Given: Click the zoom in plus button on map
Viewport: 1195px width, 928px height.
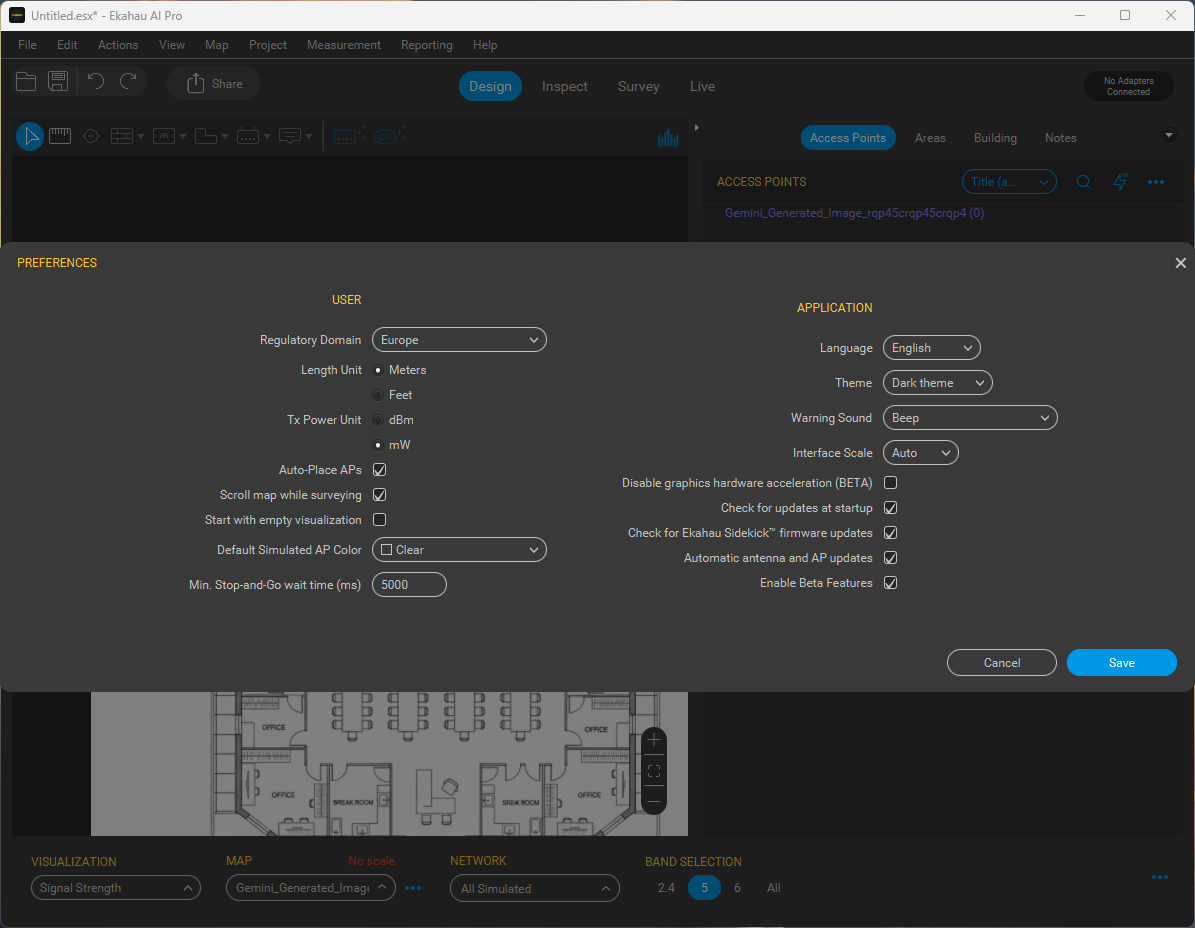Looking at the screenshot, I should coord(654,740).
